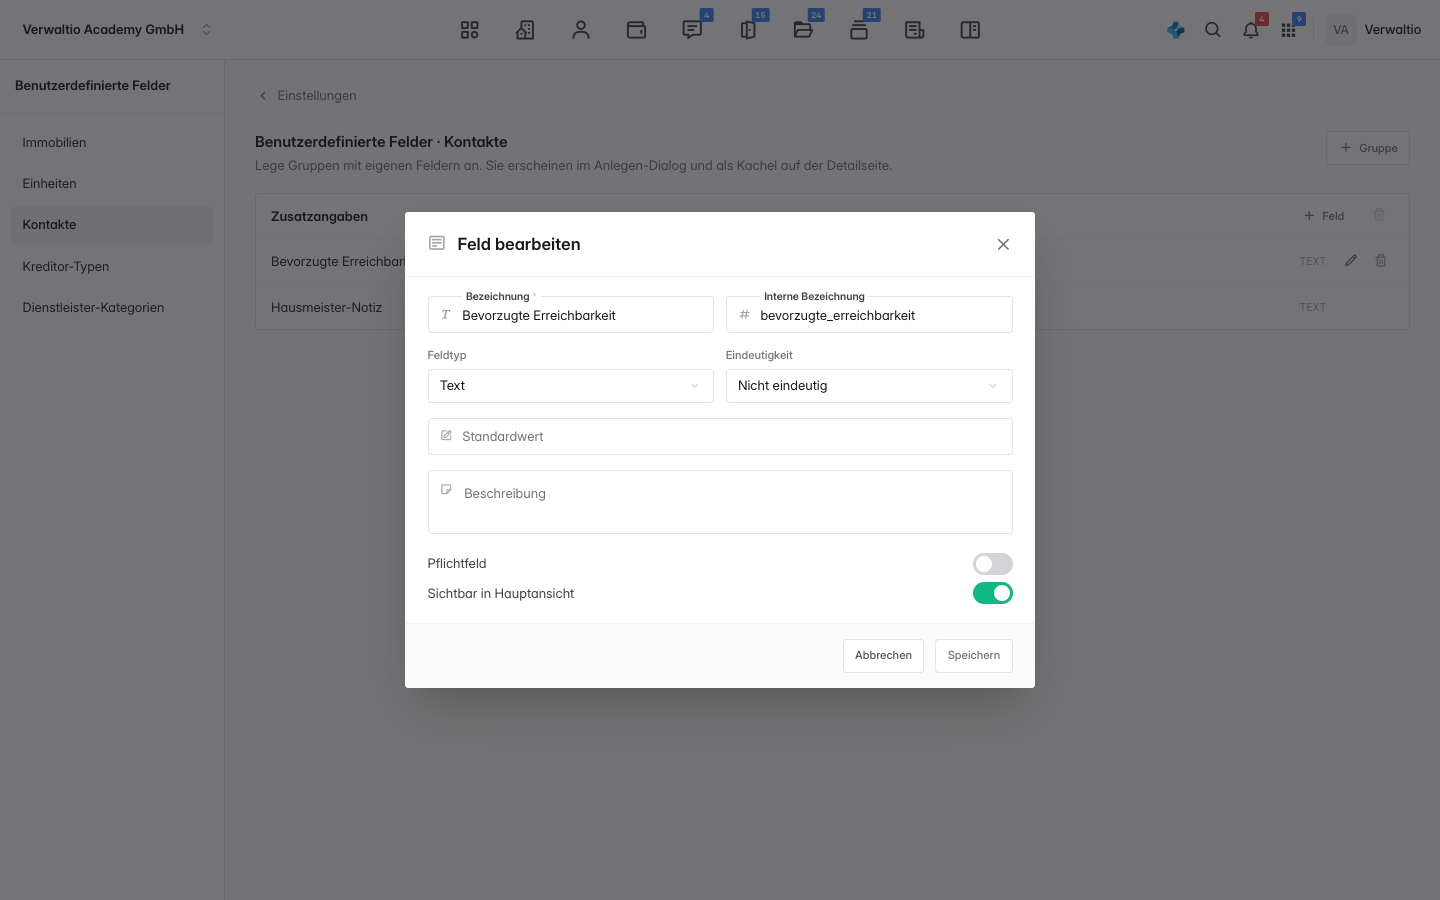Open the Eindeutigkeit dropdown
The width and height of the screenshot is (1440, 900).
point(869,386)
